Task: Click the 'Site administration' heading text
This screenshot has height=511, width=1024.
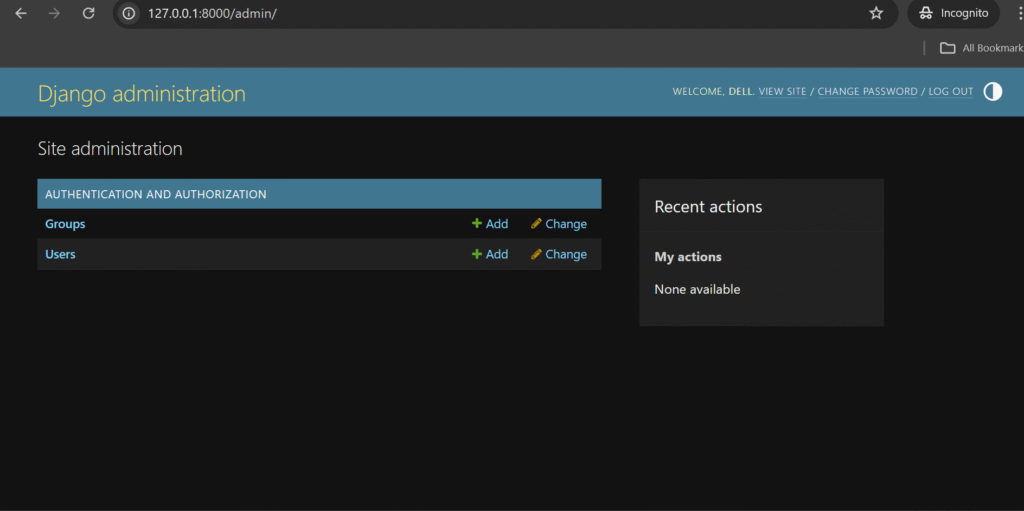Action: (x=110, y=148)
